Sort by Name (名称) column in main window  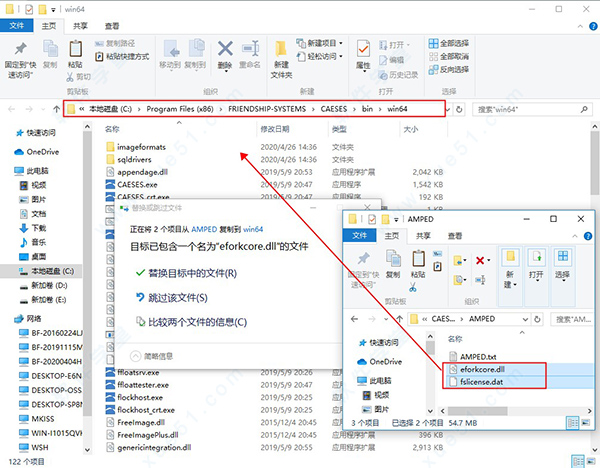tap(112, 129)
